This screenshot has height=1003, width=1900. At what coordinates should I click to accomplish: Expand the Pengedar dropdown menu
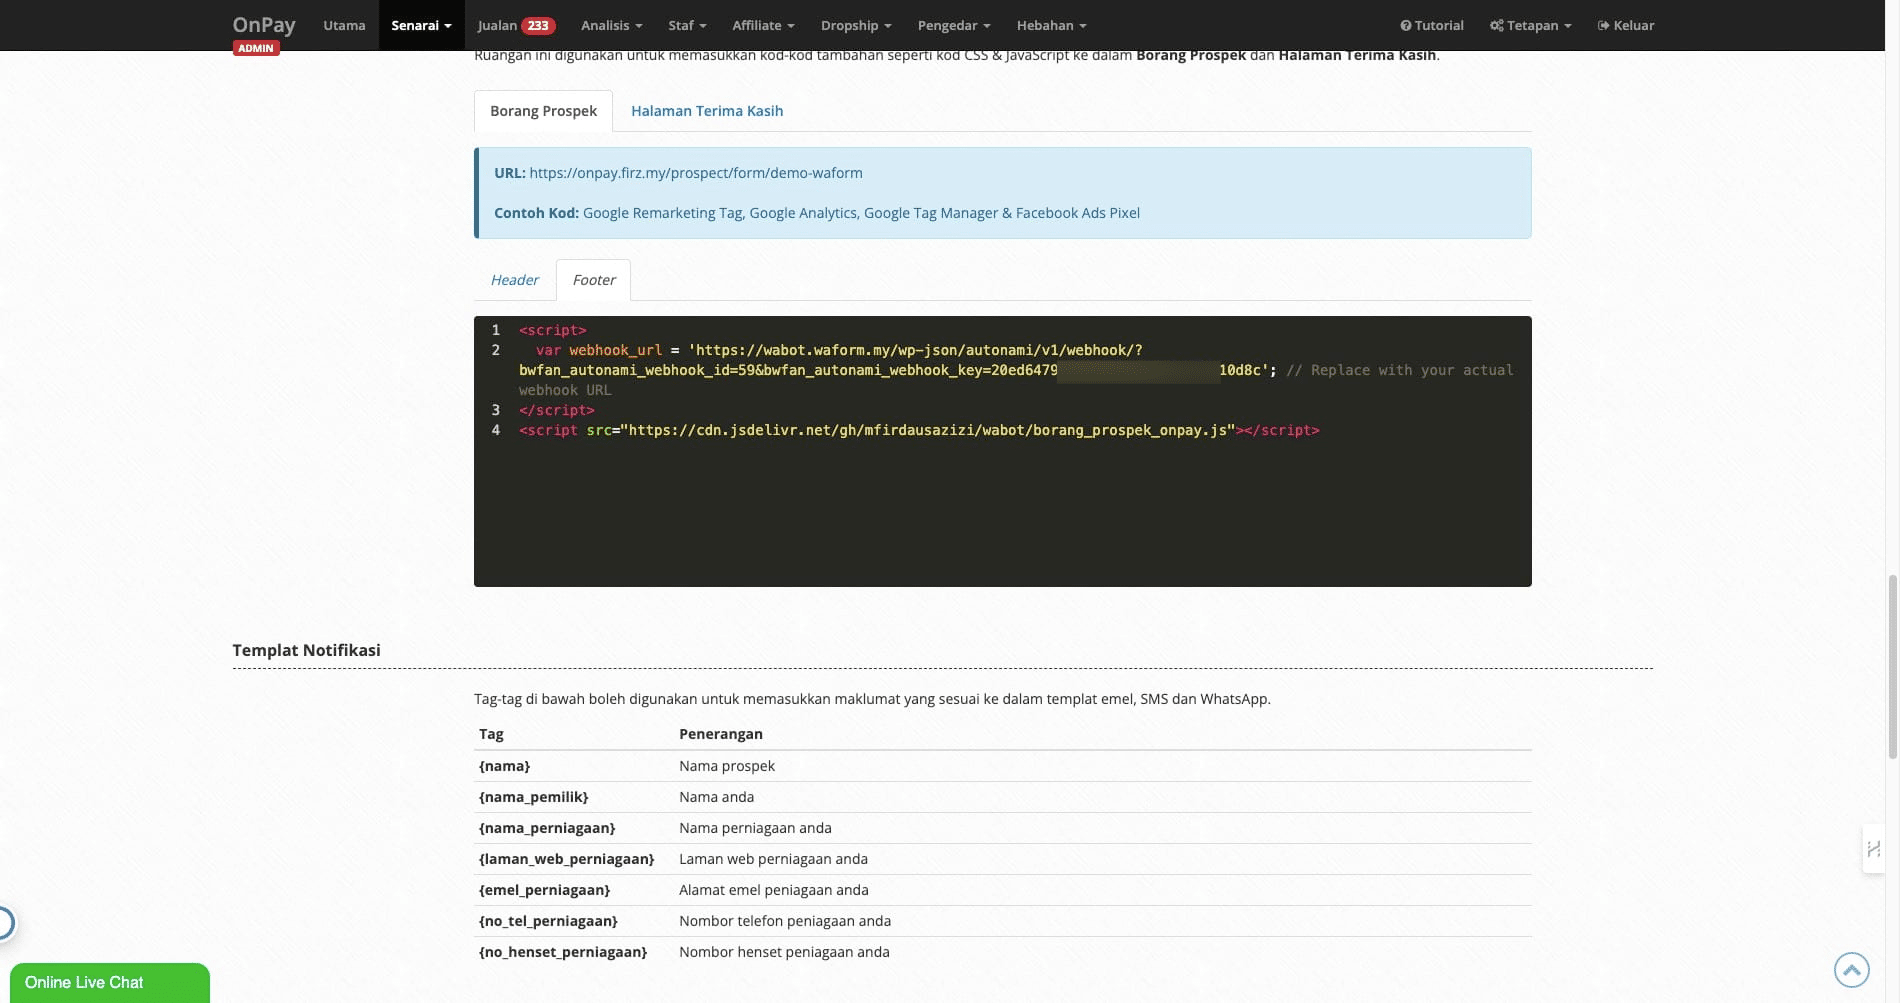[954, 25]
